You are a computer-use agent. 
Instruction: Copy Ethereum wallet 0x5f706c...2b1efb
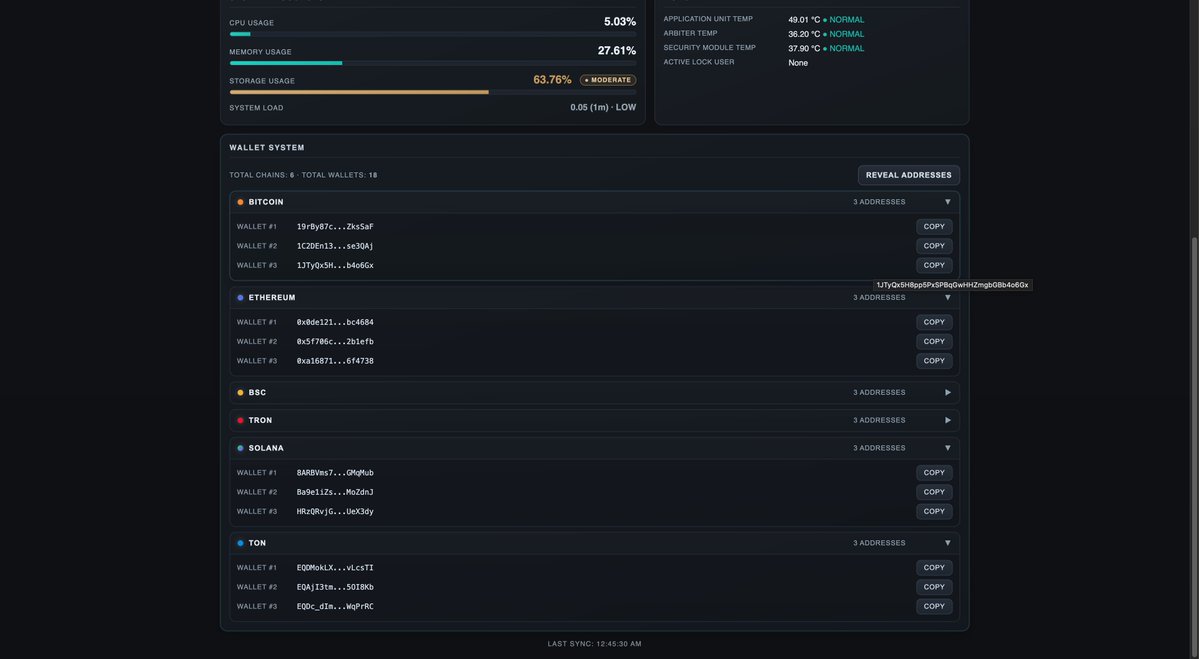pos(934,342)
